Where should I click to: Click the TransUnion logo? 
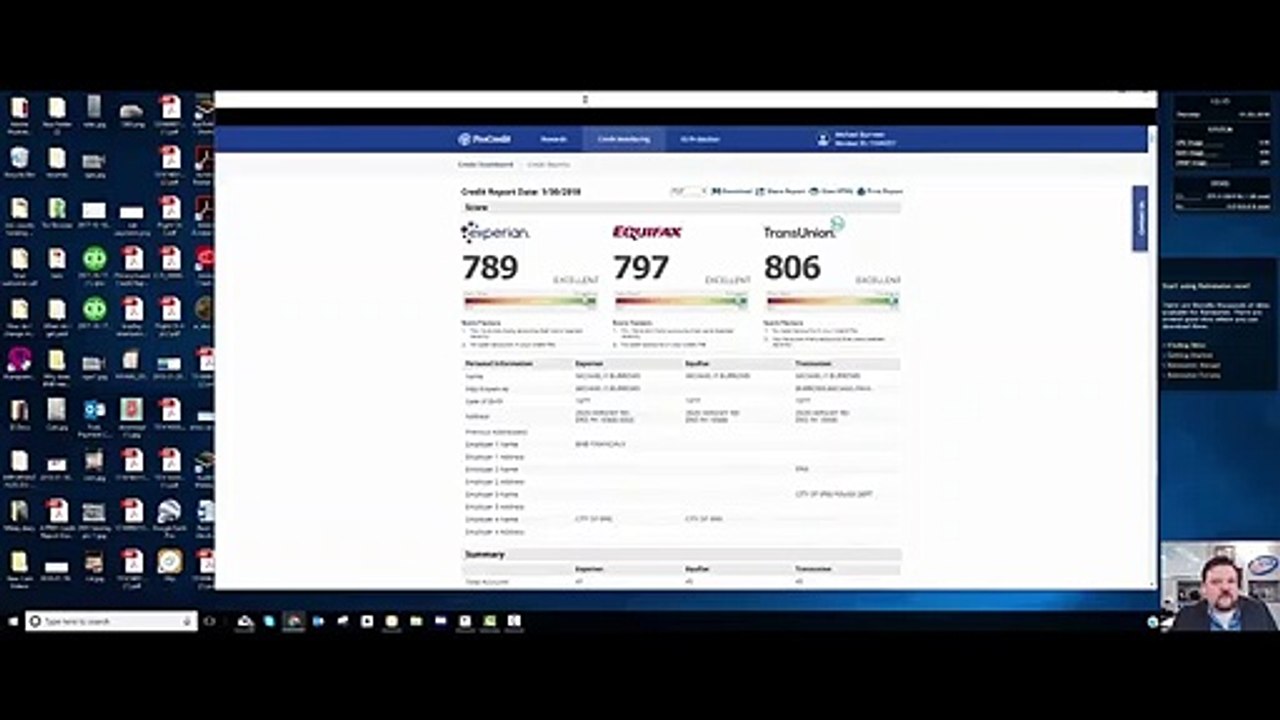point(804,230)
